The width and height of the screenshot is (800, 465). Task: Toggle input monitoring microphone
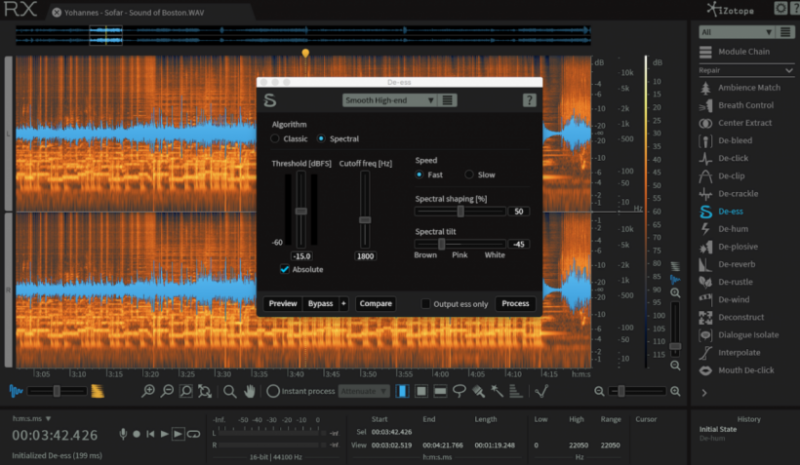point(123,434)
